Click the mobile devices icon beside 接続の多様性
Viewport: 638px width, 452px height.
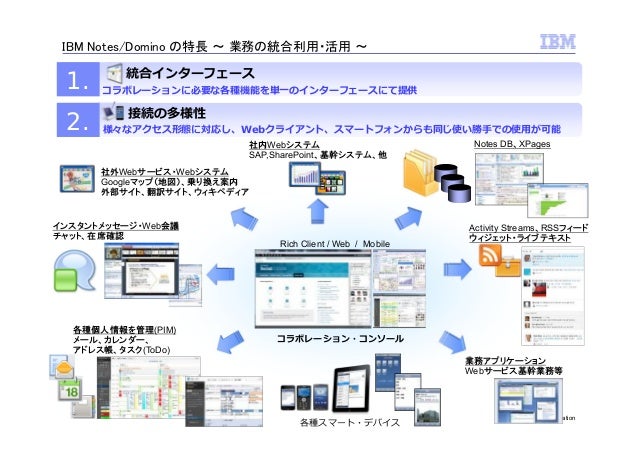(114, 113)
